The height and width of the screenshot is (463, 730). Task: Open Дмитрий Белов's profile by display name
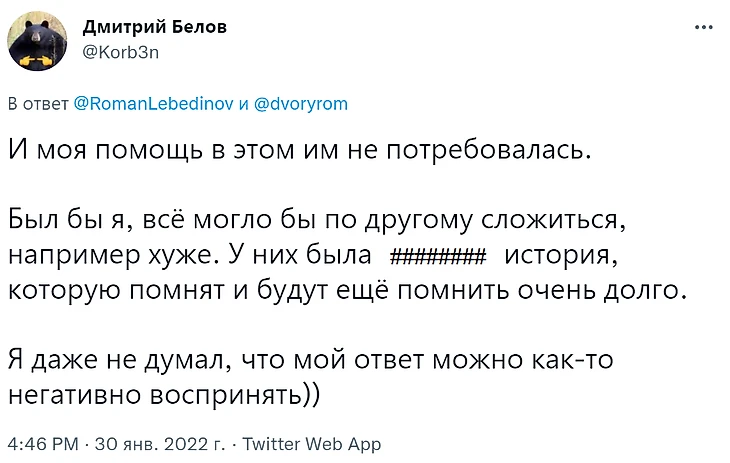(x=155, y=27)
